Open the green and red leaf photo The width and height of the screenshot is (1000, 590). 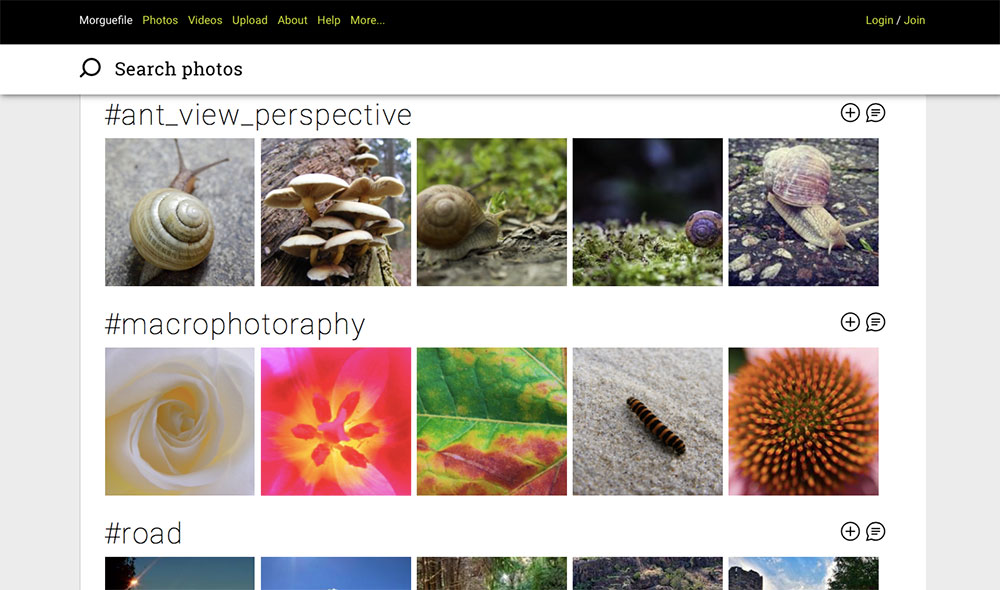tap(492, 422)
